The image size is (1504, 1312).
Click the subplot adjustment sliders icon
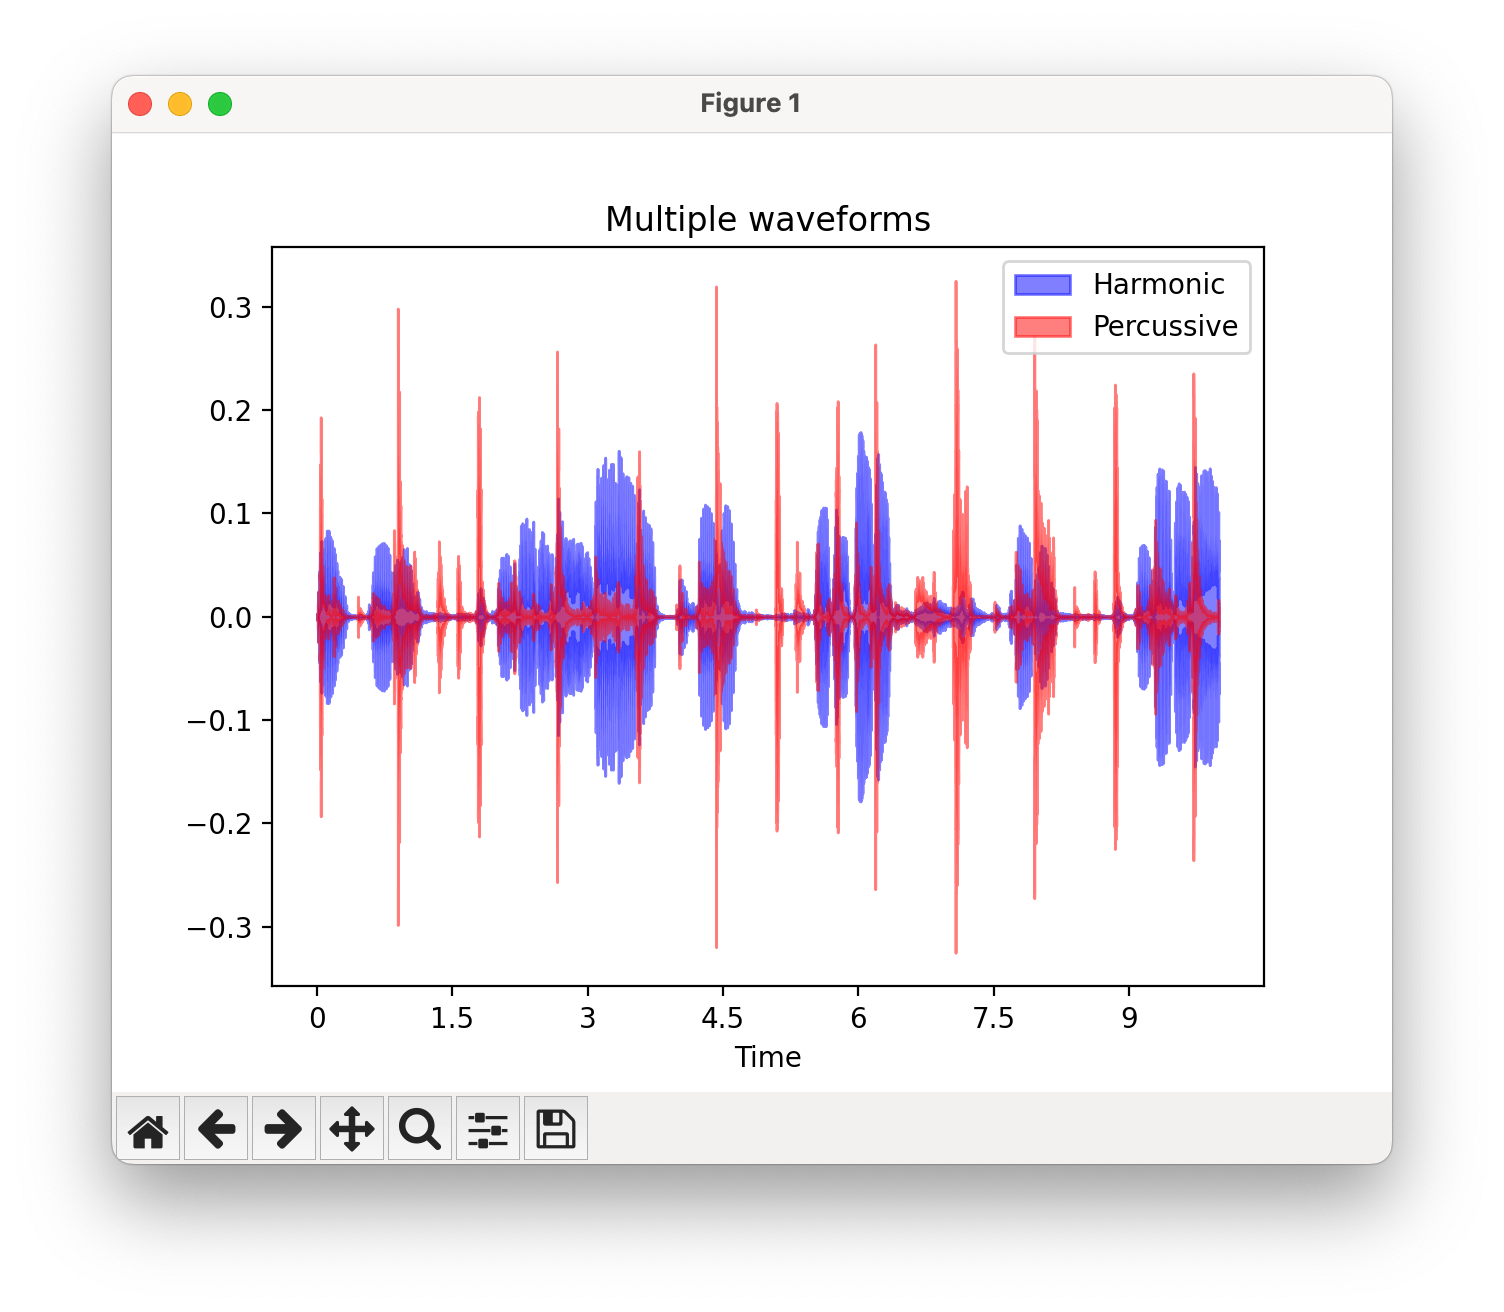[488, 1128]
